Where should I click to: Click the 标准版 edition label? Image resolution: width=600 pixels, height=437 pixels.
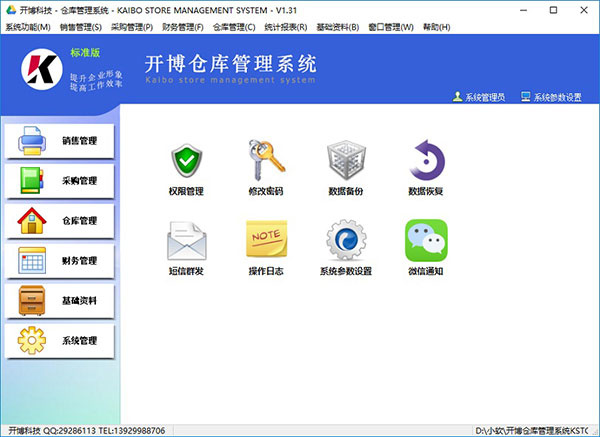(85, 53)
